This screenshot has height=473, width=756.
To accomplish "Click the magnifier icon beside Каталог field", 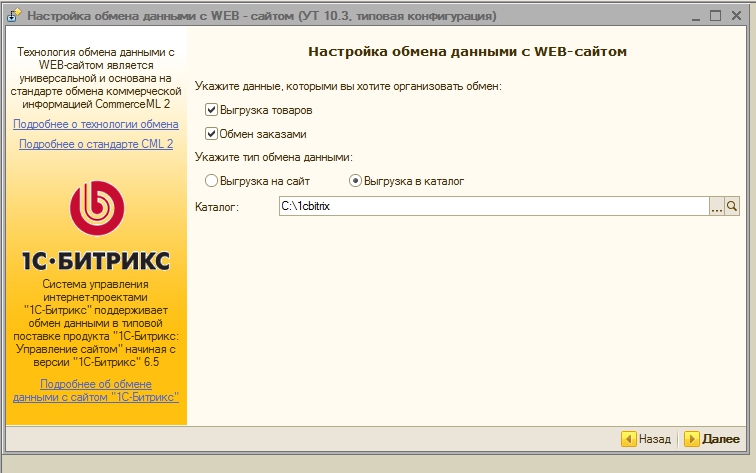I will 731,206.
